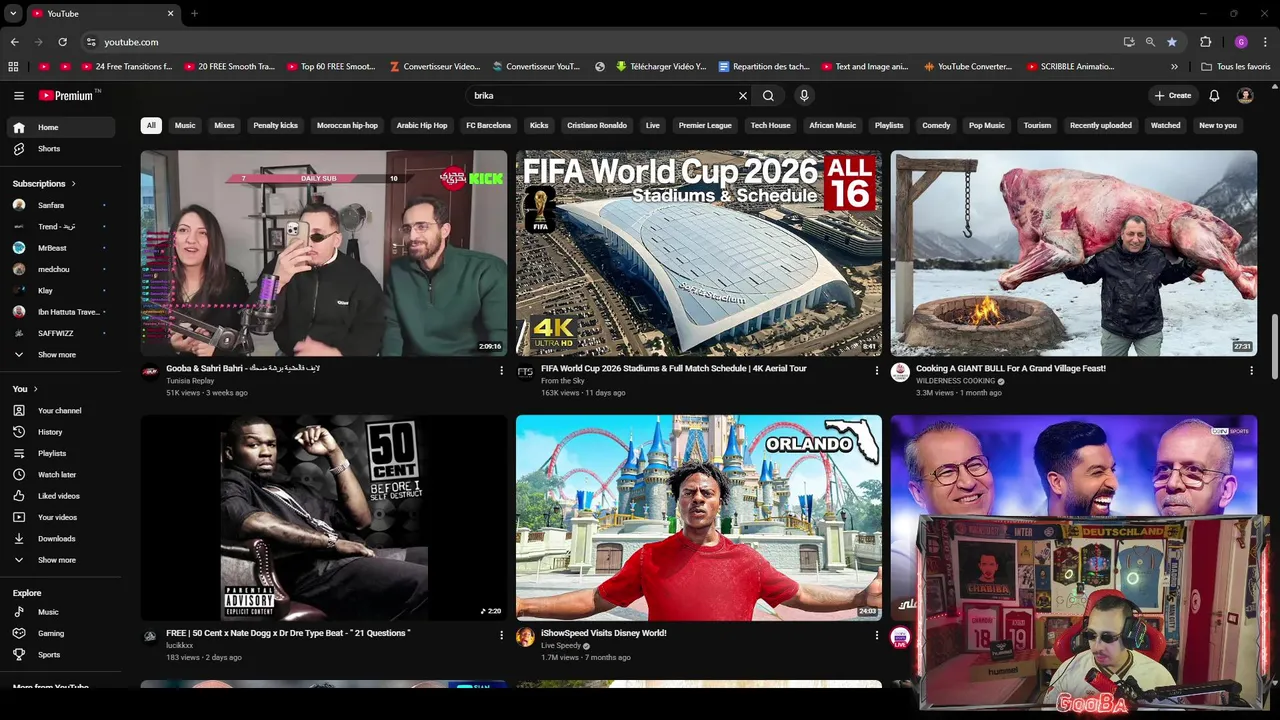This screenshot has width=1280, height=720.
Task: Open the MrBeast subscription channel
Action: tap(62, 248)
